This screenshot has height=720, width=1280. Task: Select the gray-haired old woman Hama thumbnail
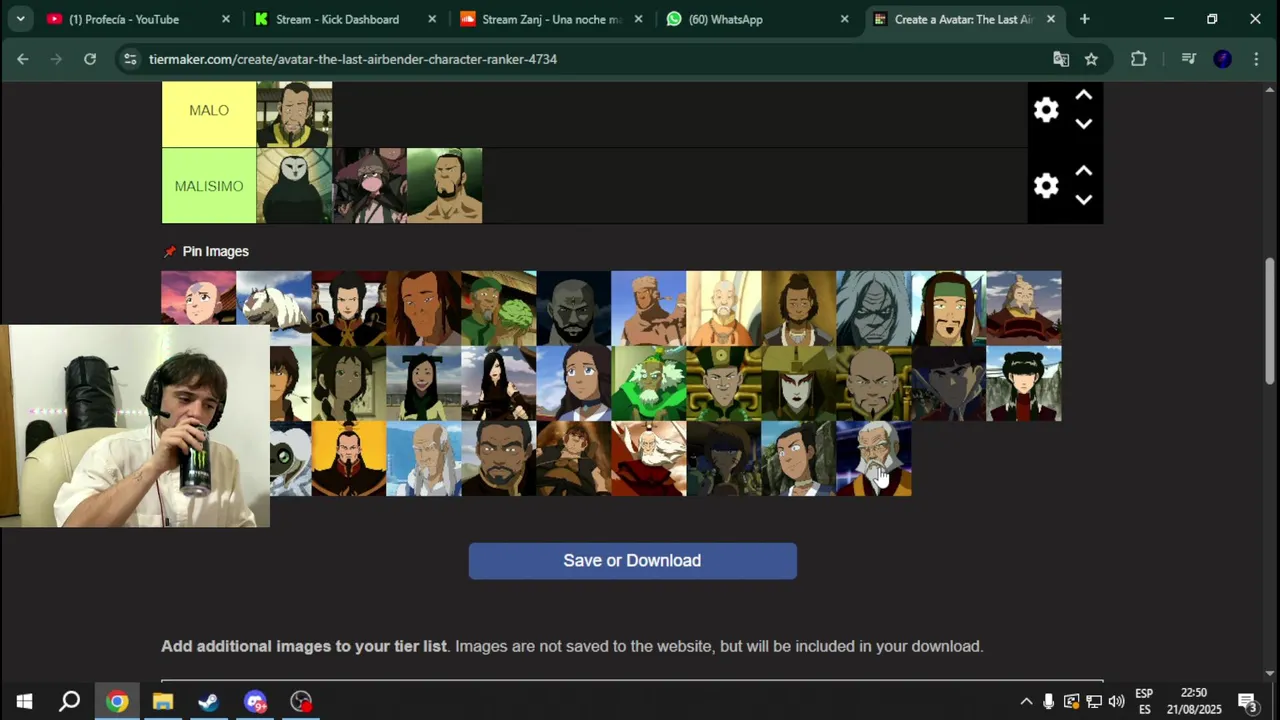click(x=874, y=308)
